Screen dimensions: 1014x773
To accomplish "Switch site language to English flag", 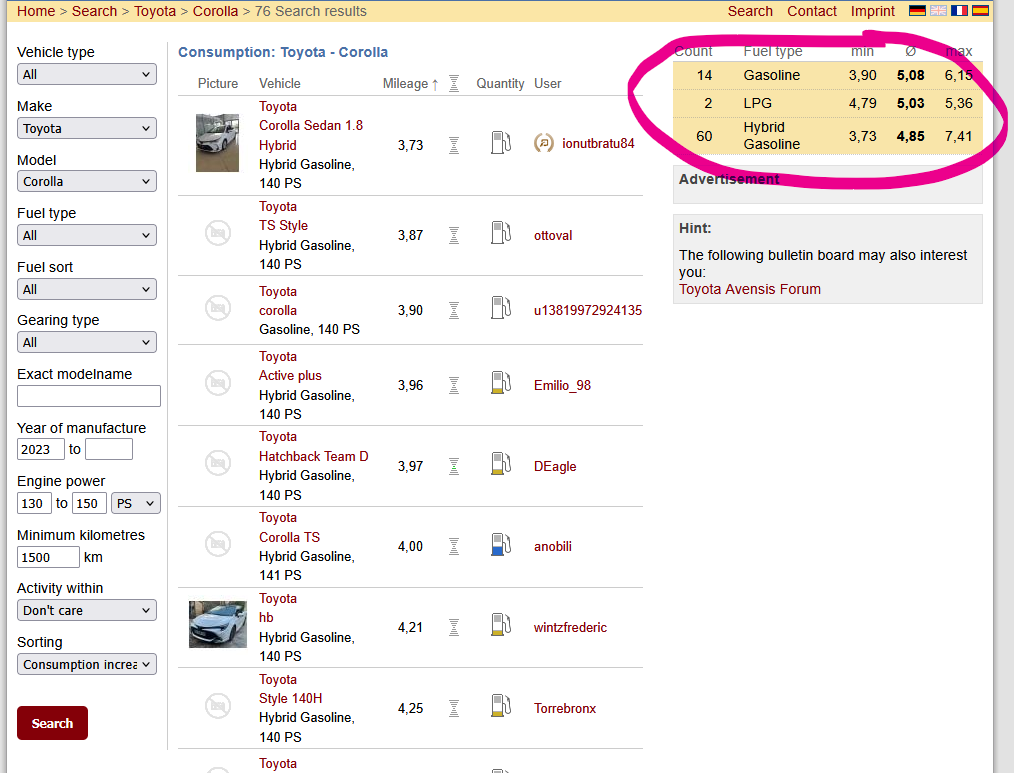I will [938, 10].
